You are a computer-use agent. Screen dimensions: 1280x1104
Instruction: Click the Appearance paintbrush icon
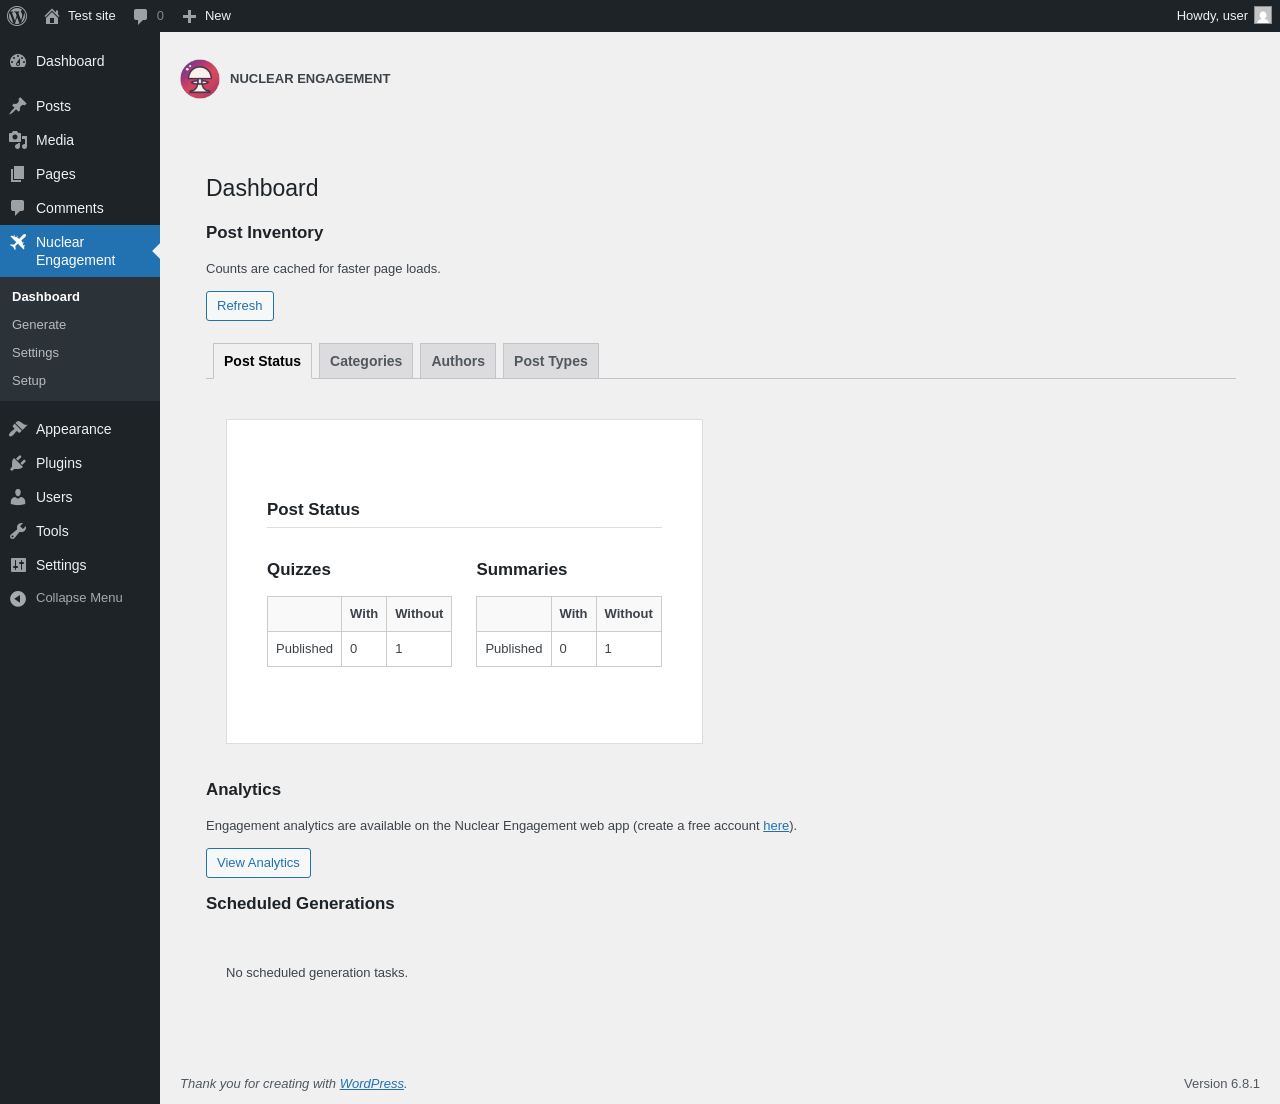(x=18, y=429)
